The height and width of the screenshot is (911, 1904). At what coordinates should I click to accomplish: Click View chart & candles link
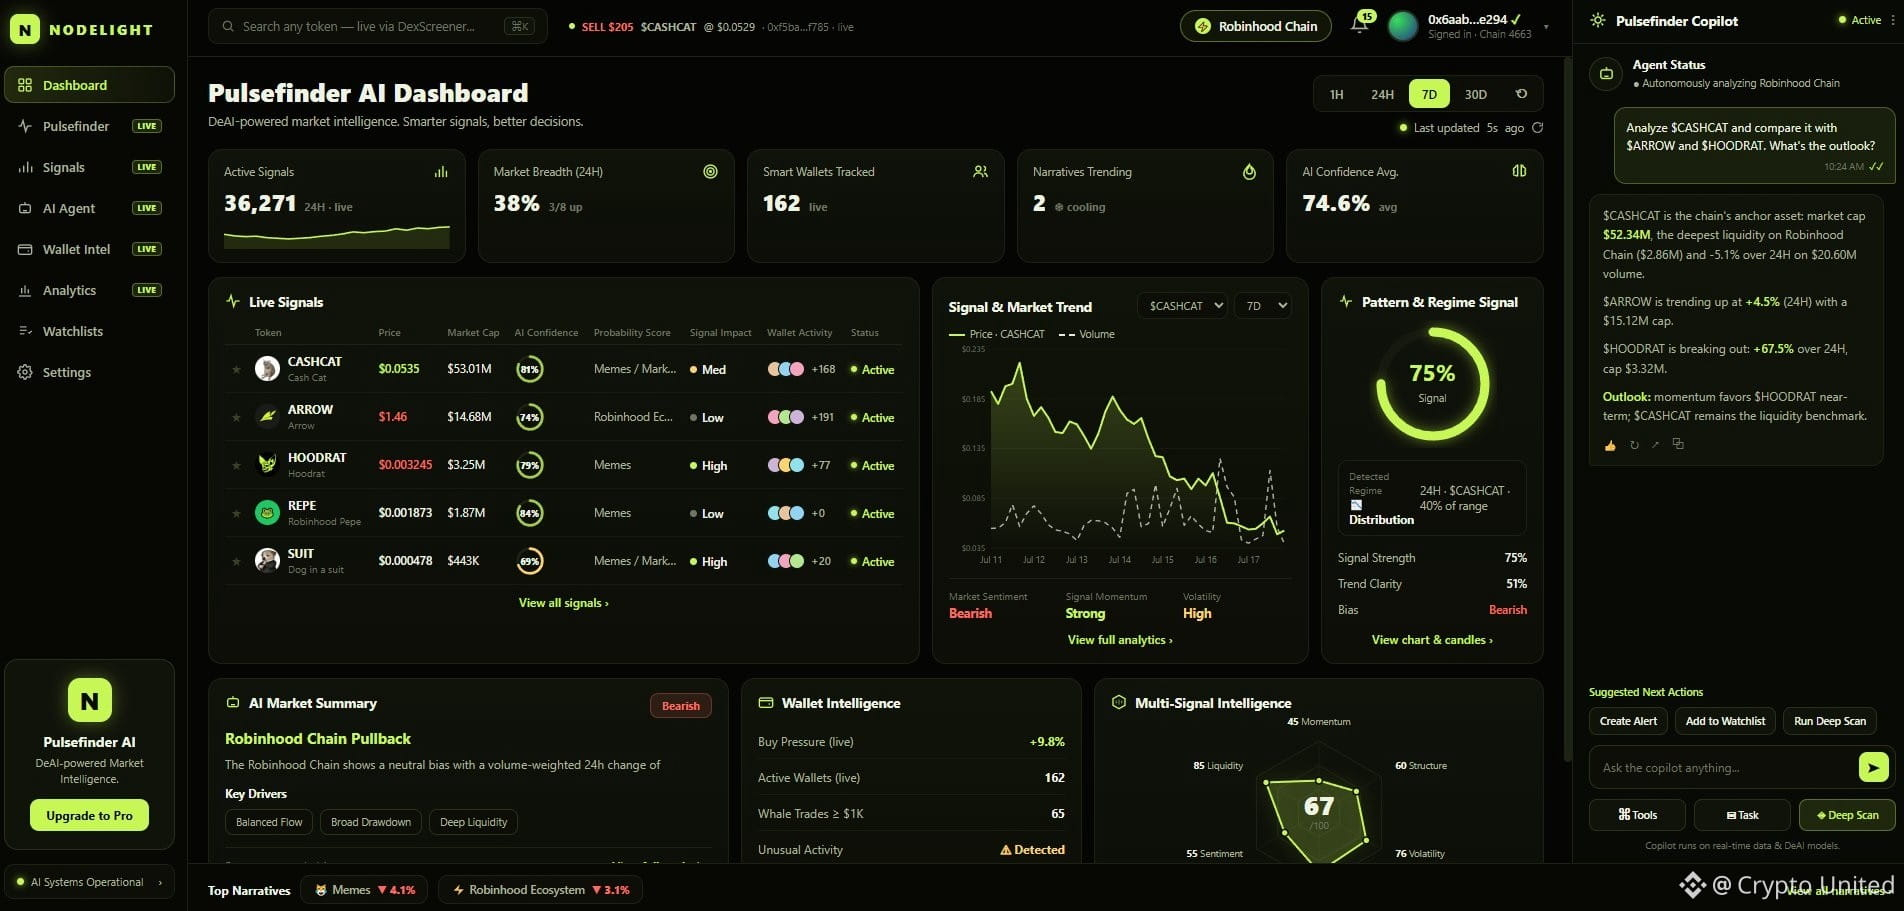coord(1432,640)
